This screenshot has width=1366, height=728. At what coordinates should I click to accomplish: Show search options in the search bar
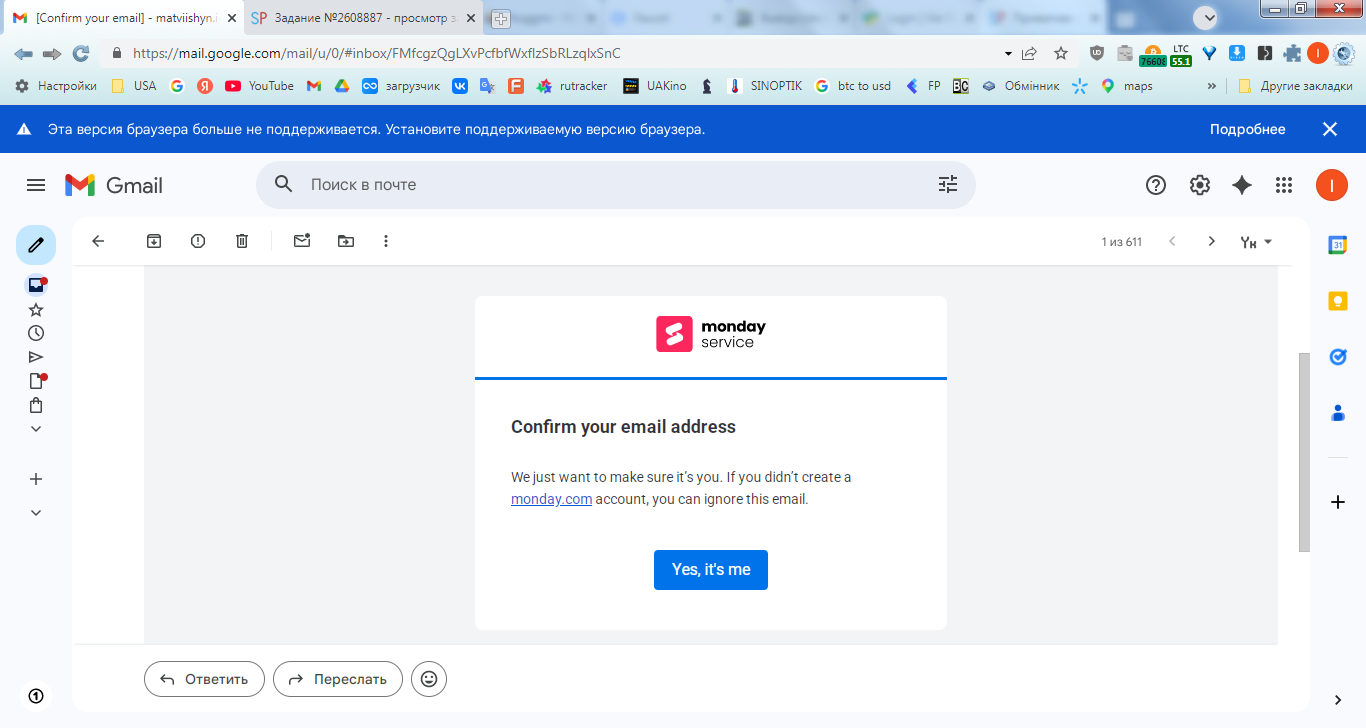[948, 185]
